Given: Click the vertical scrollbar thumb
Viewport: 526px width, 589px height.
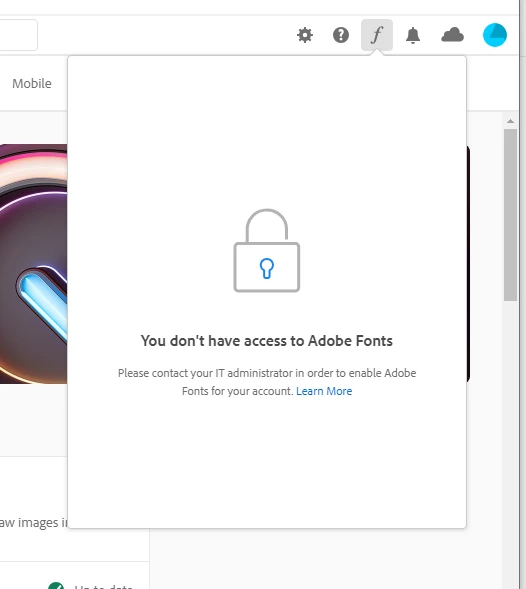Looking at the screenshot, I should coord(510,215).
